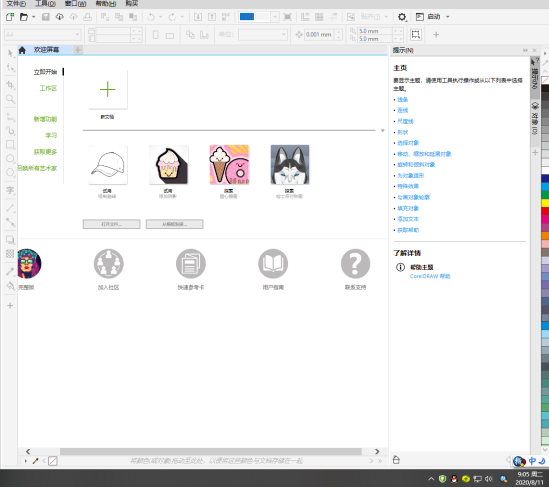Click the Export icon in toolbar
Viewport: 549px width, 488px height.
point(212,17)
